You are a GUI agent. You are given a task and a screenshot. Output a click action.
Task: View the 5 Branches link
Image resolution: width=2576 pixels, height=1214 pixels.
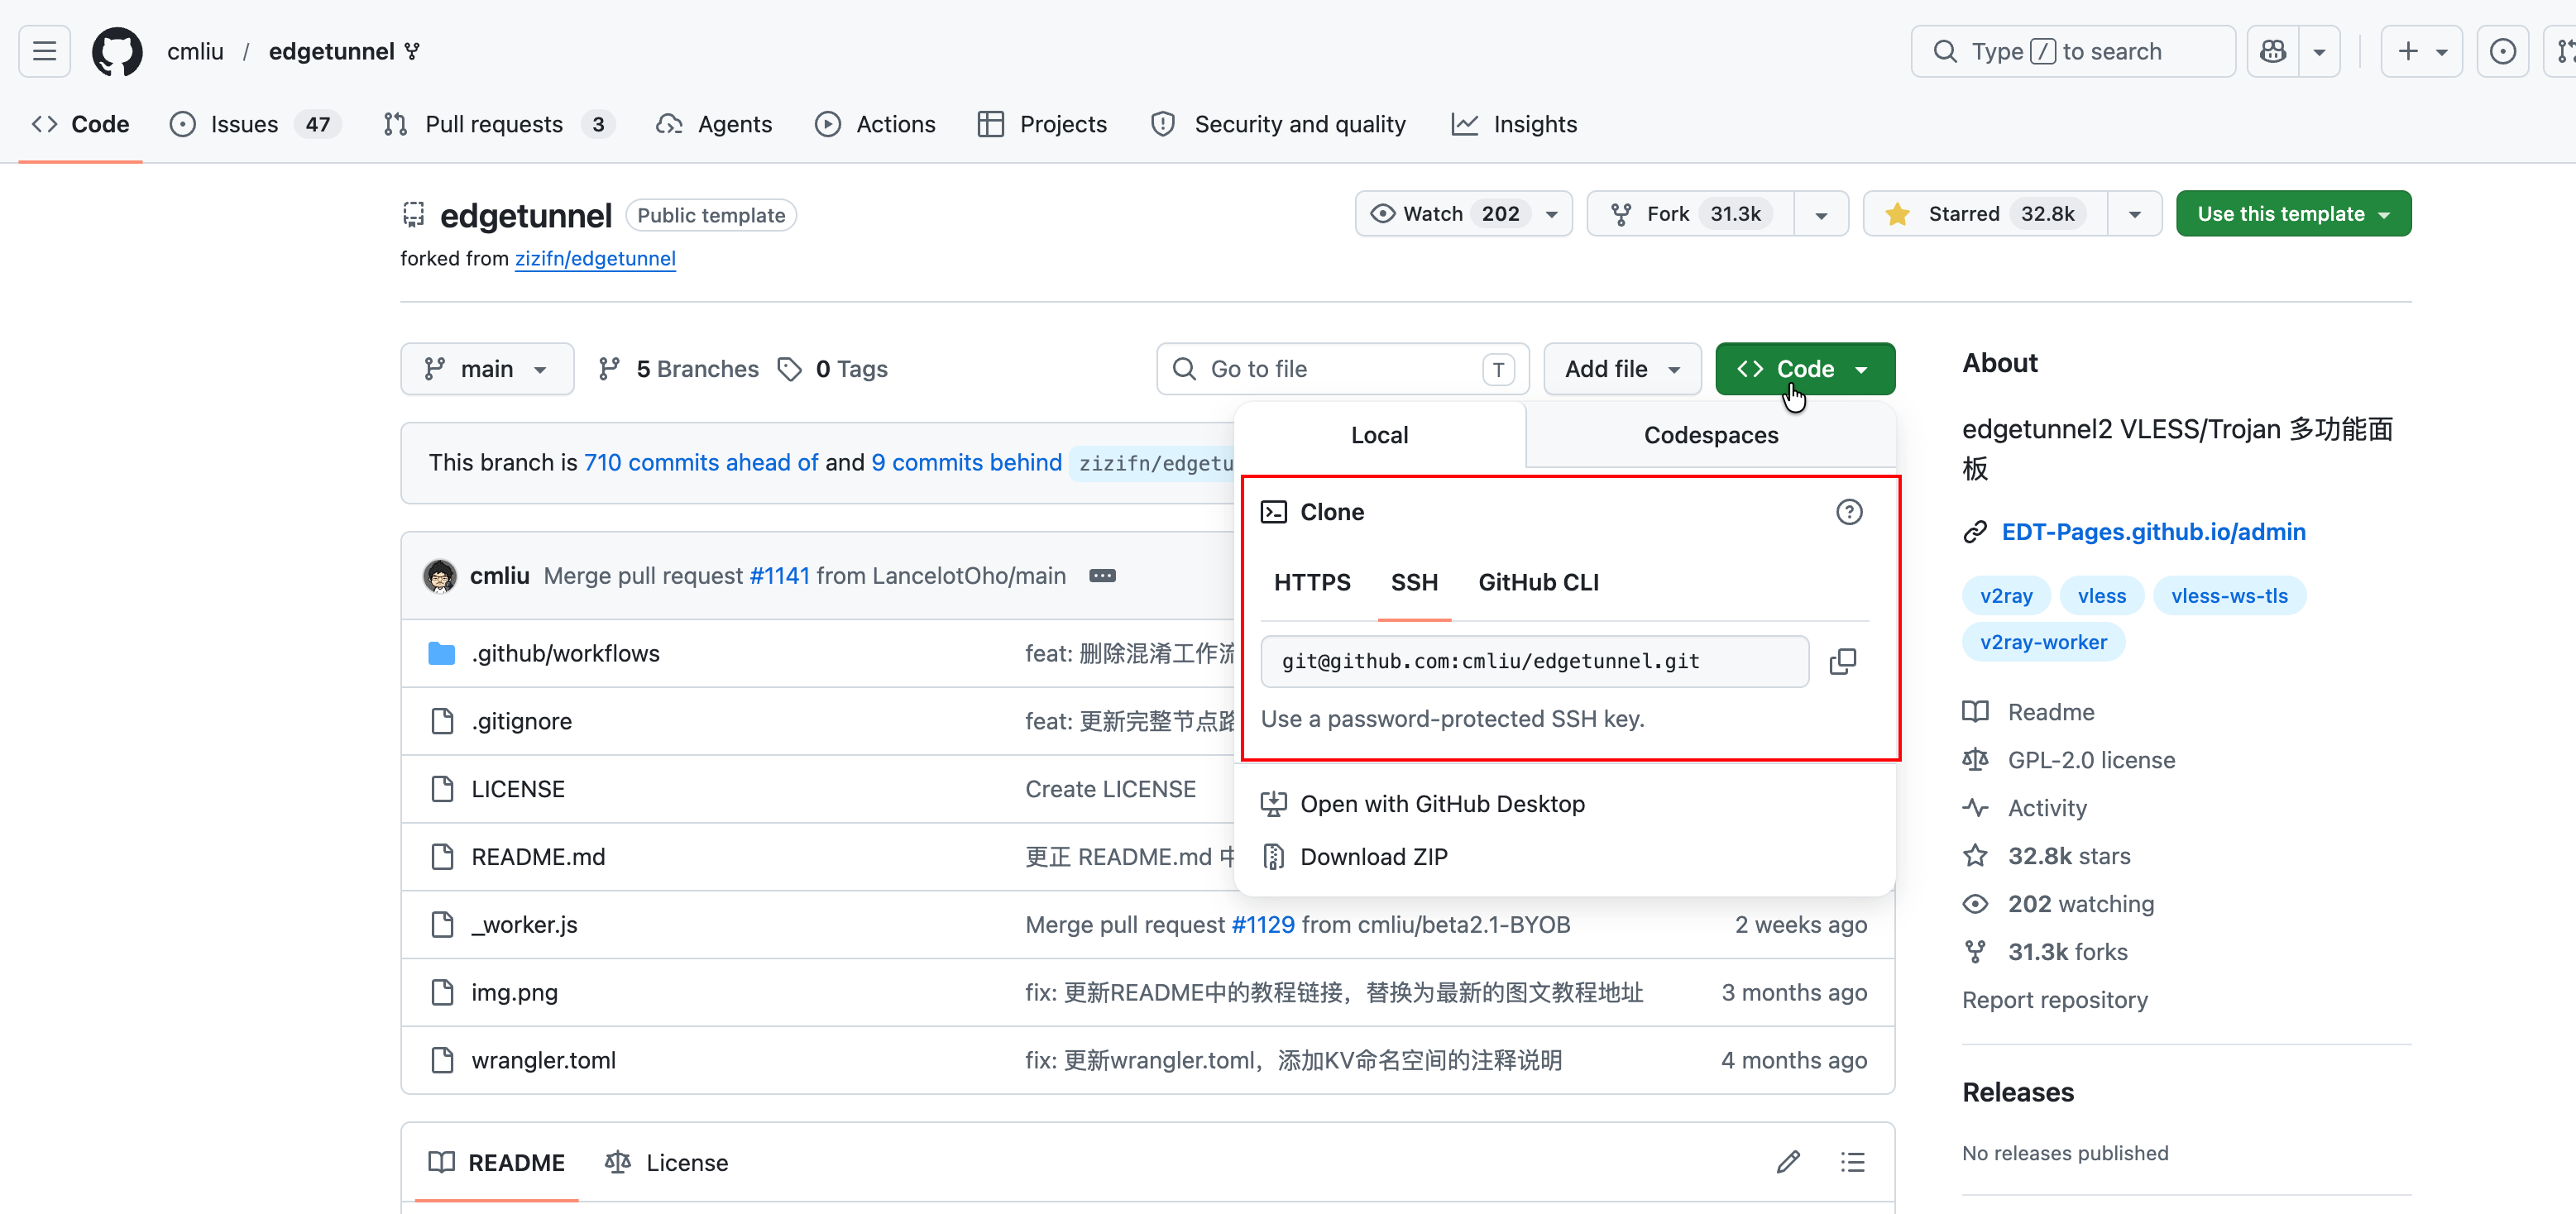click(x=678, y=369)
